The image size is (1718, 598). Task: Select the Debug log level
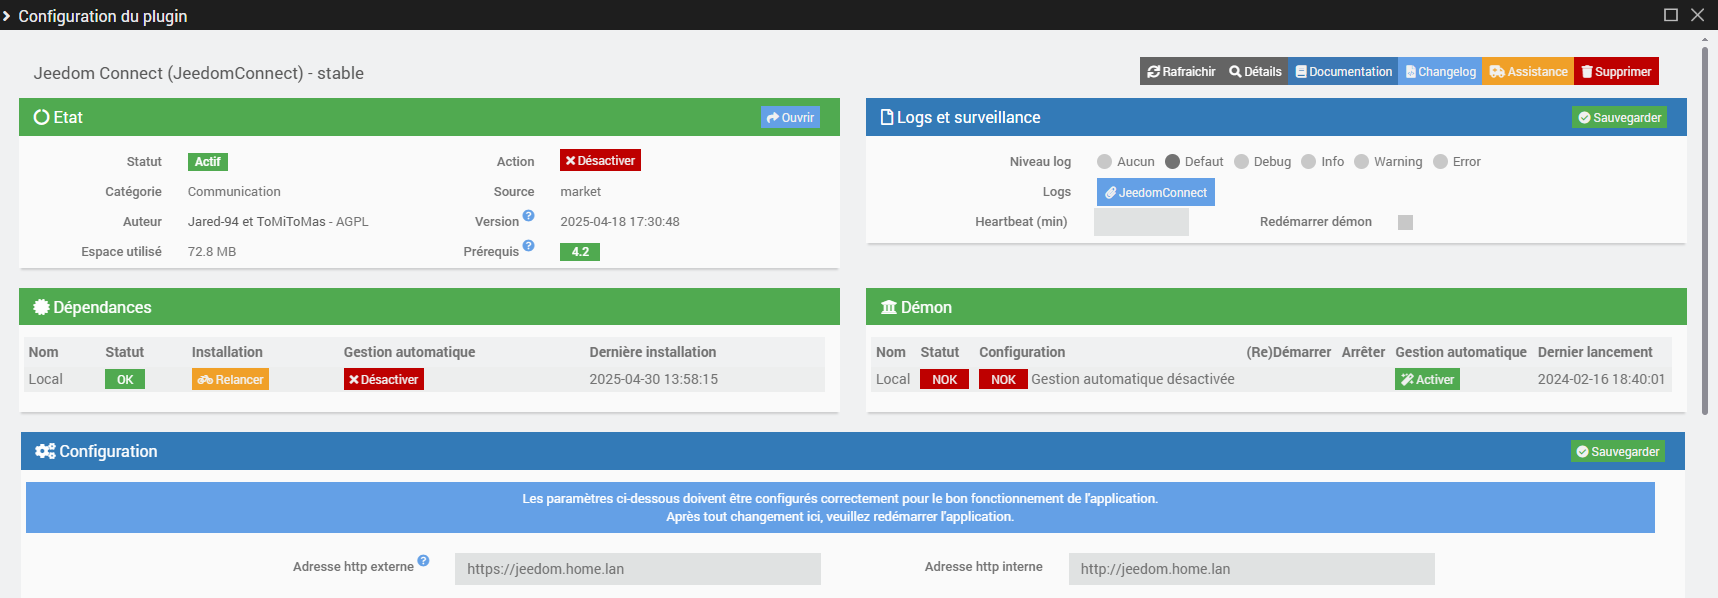[x=1241, y=161]
